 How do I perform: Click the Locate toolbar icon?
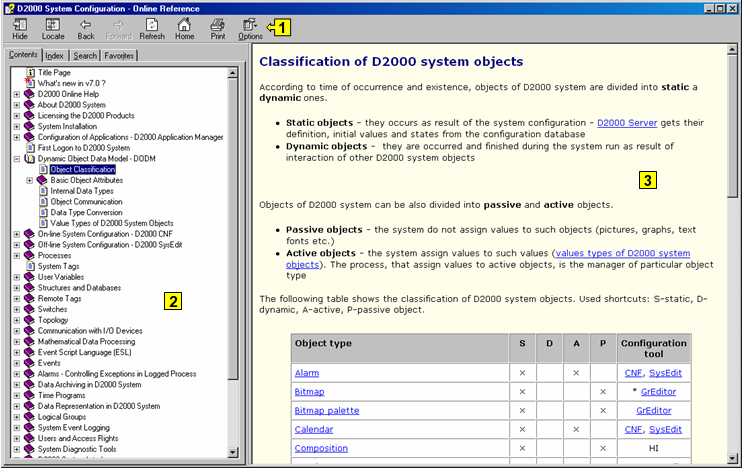pyautogui.click(x=53, y=28)
